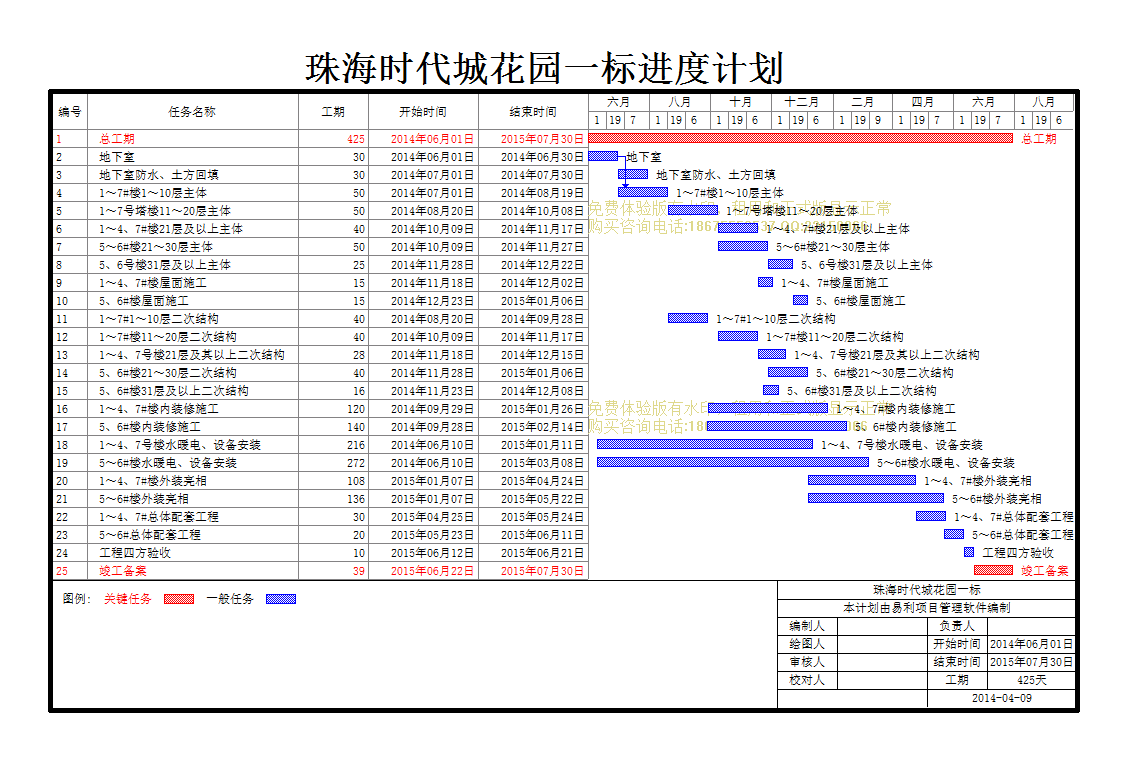
Task: Click the 六月 timeline header at the left
Action: pos(618,102)
